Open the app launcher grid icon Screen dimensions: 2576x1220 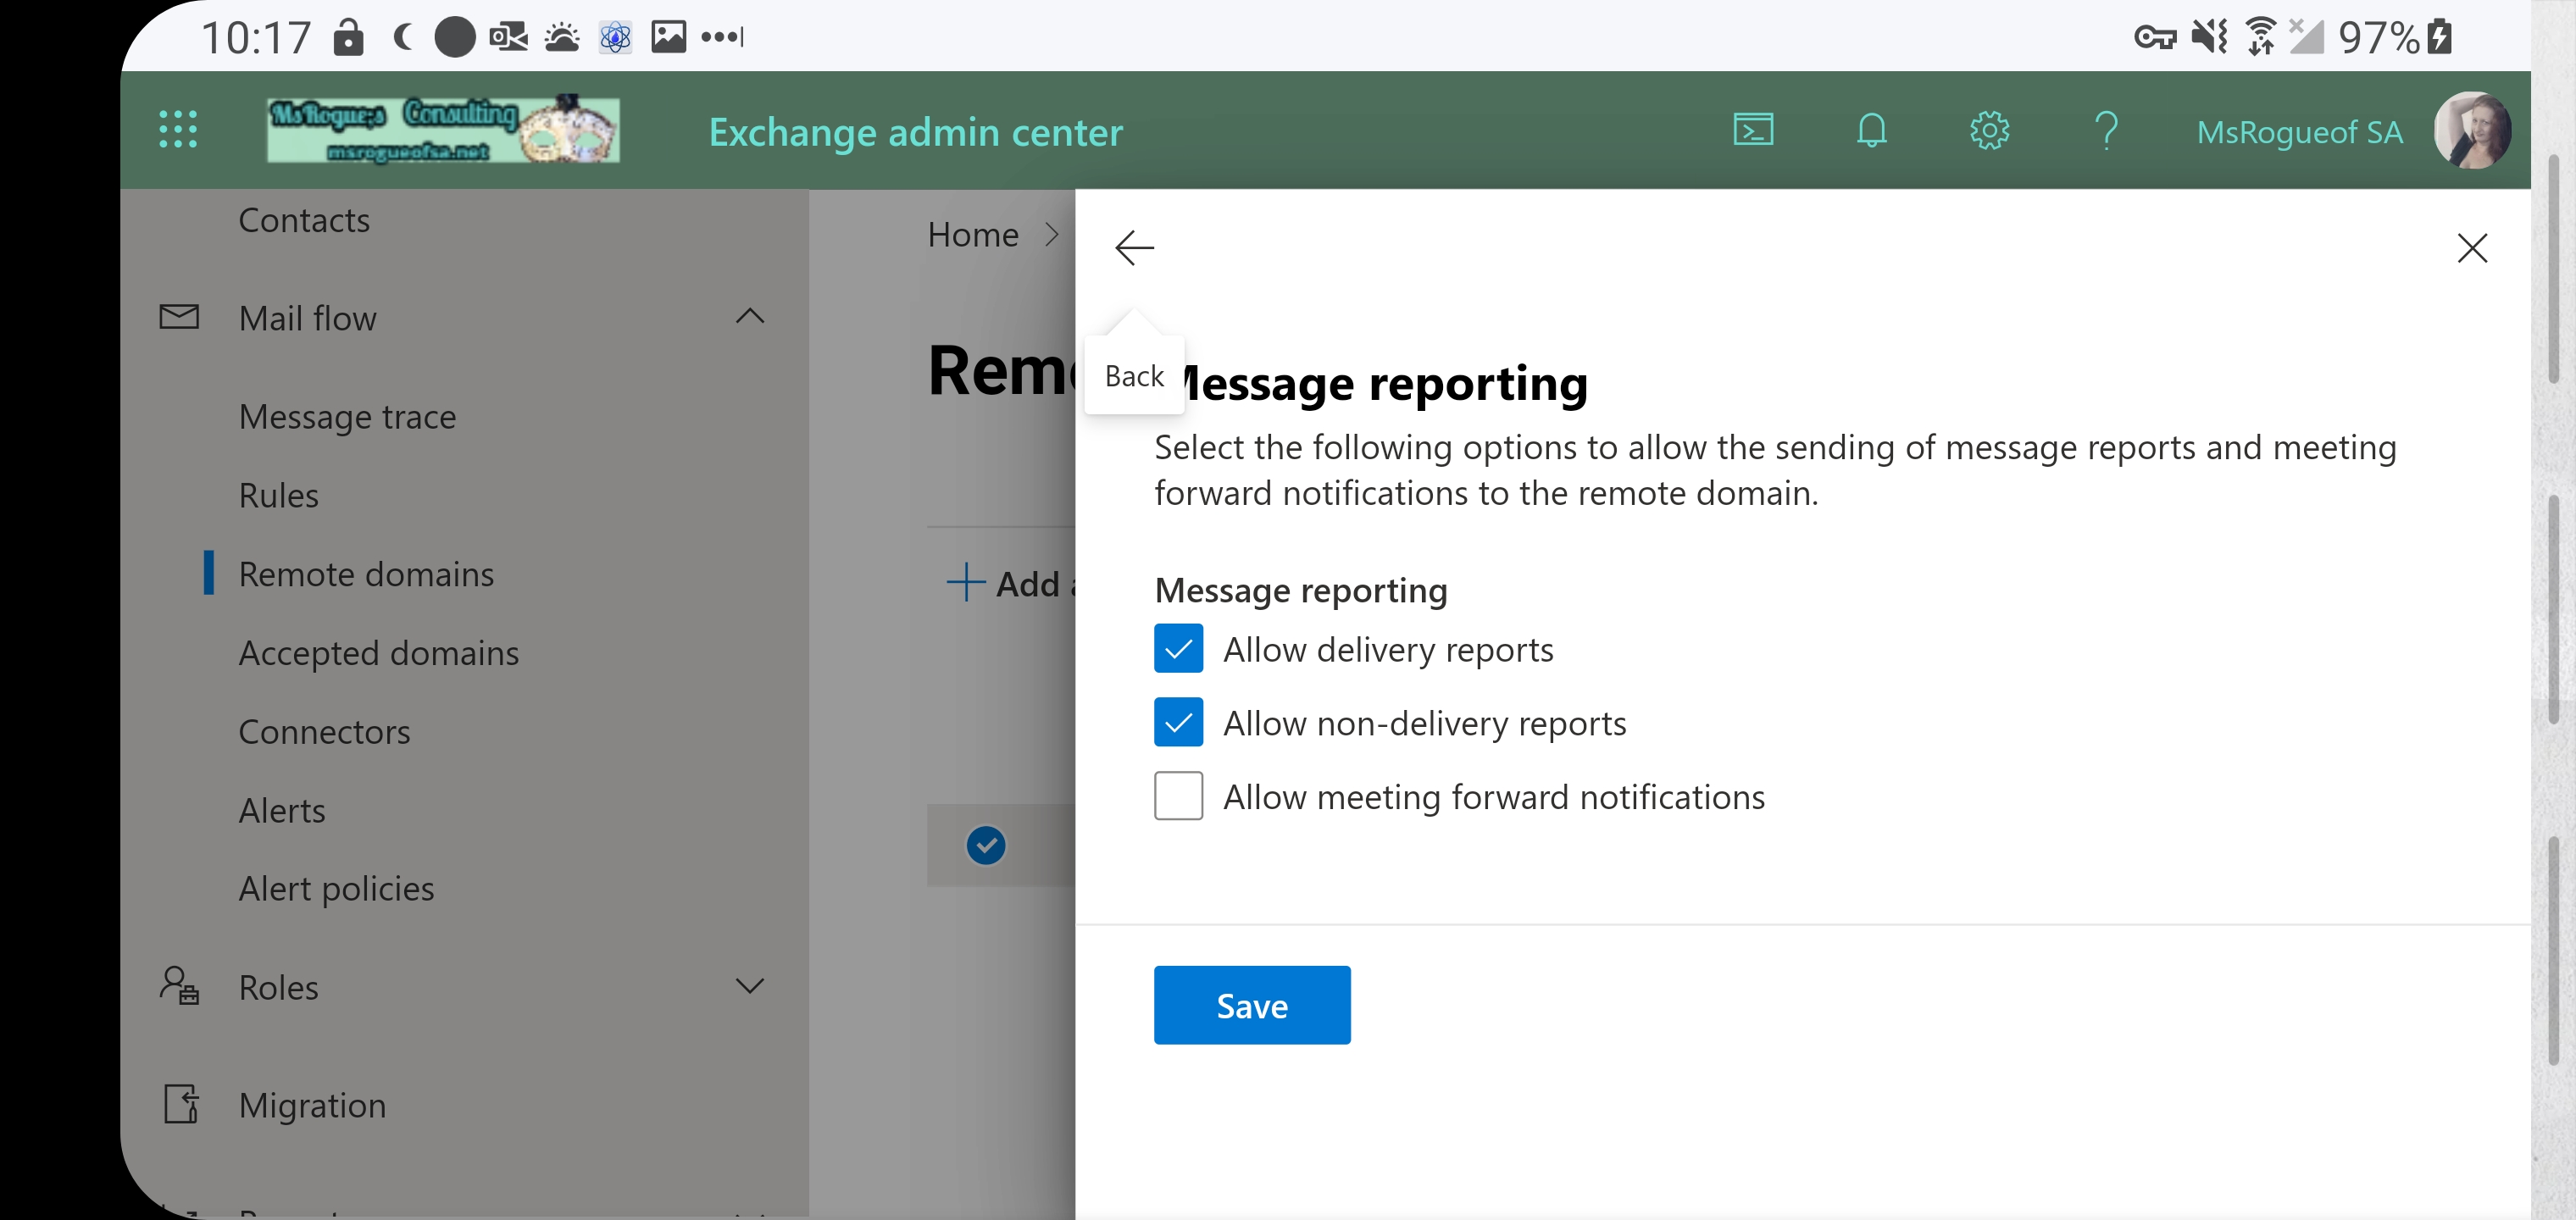(178, 130)
